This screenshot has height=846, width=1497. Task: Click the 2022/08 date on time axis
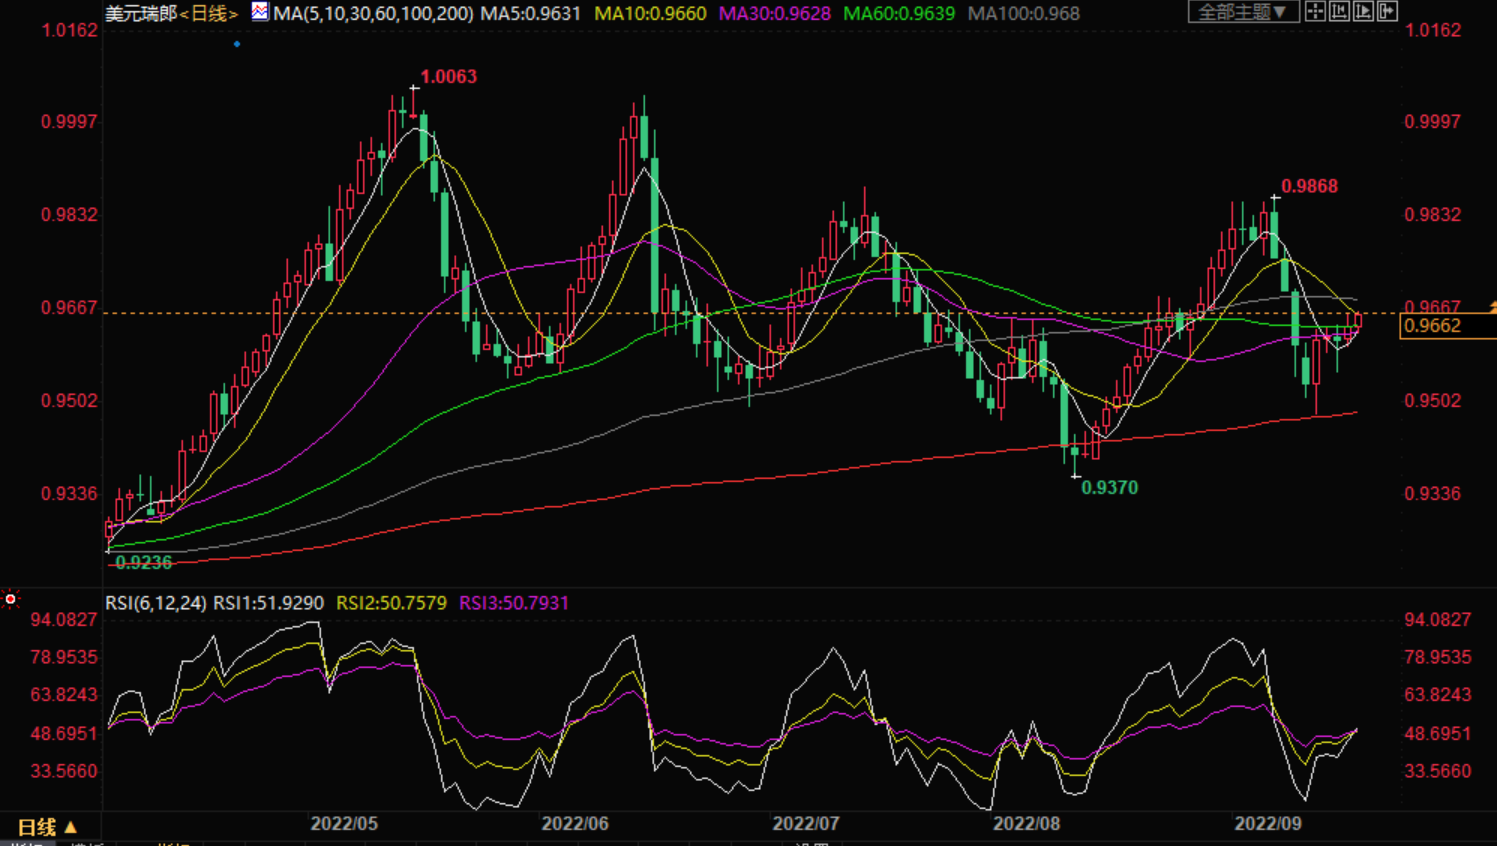[1026, 824]
